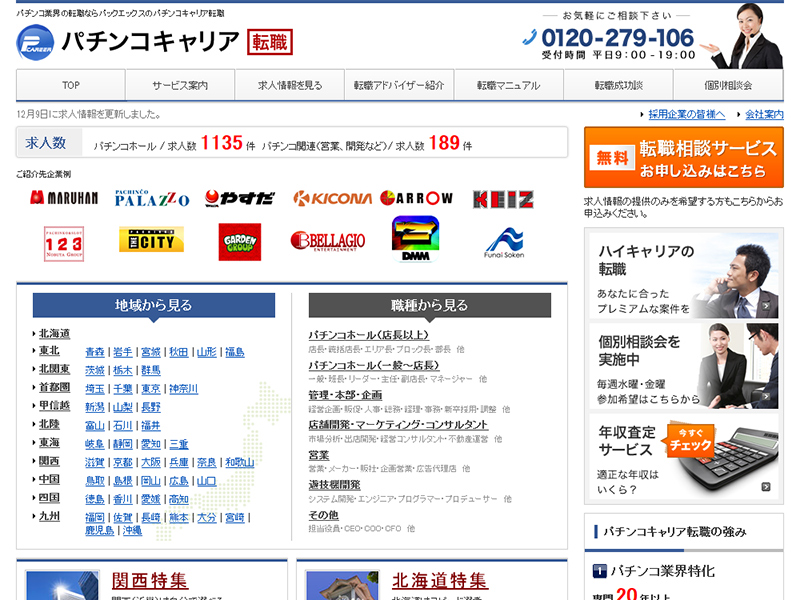Image resolution: width=800 pixels, height=600 pixels.
Task: Choose 沖縄 prefecture link
Action: coord(132,531)
